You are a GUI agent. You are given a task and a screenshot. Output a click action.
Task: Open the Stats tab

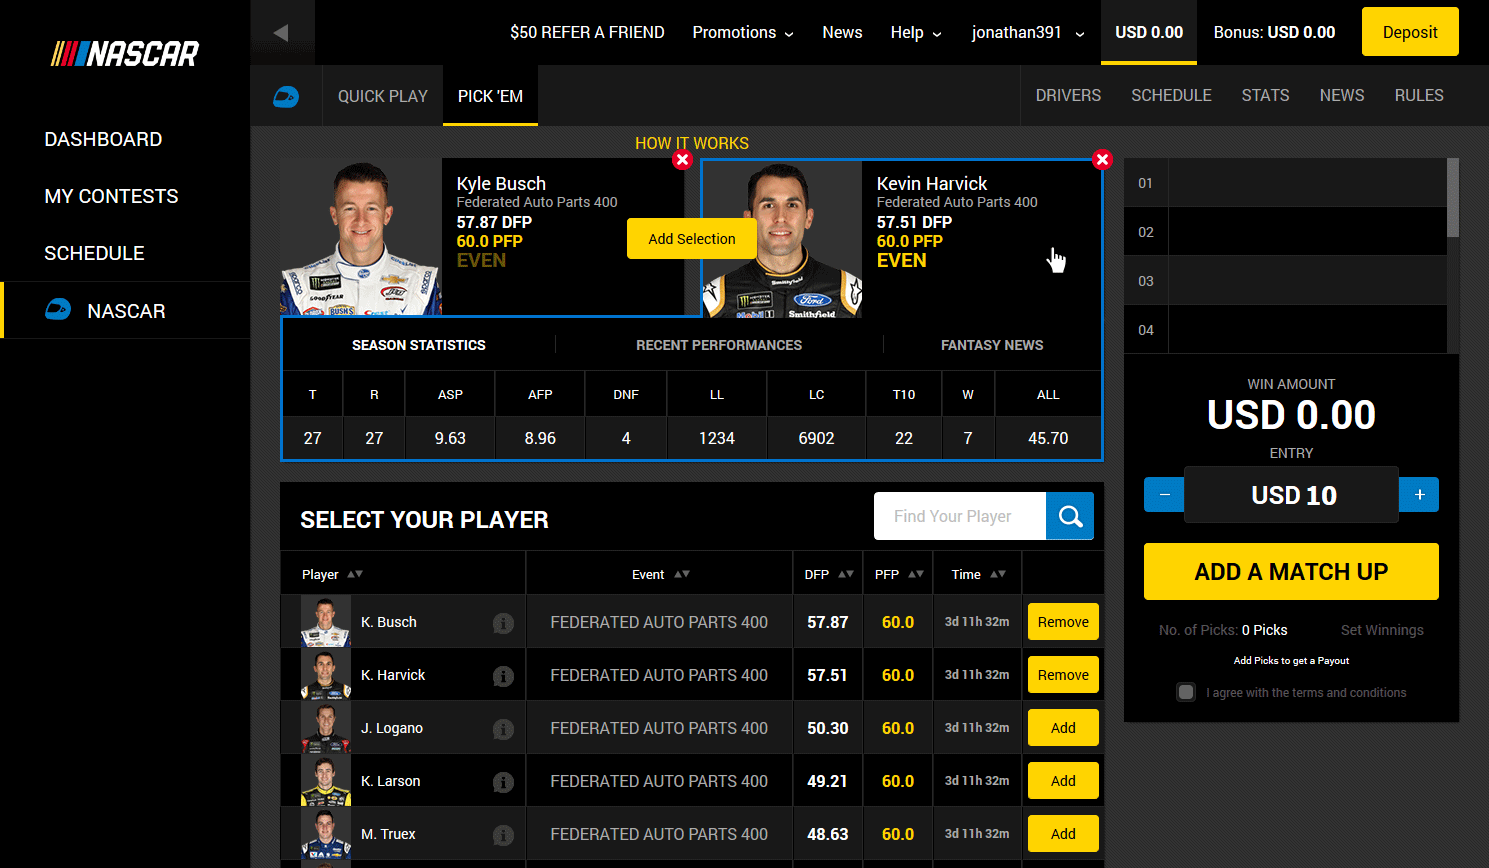coord(1265,95)
